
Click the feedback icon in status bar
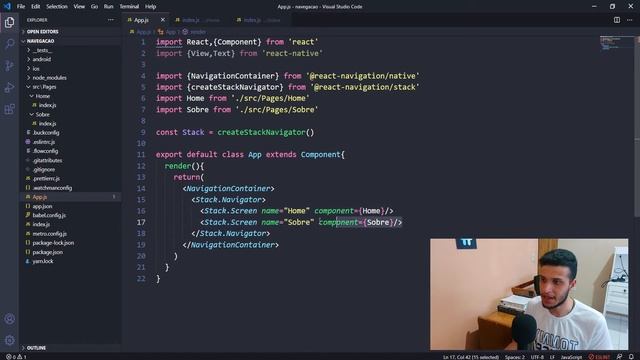(620, 357)
